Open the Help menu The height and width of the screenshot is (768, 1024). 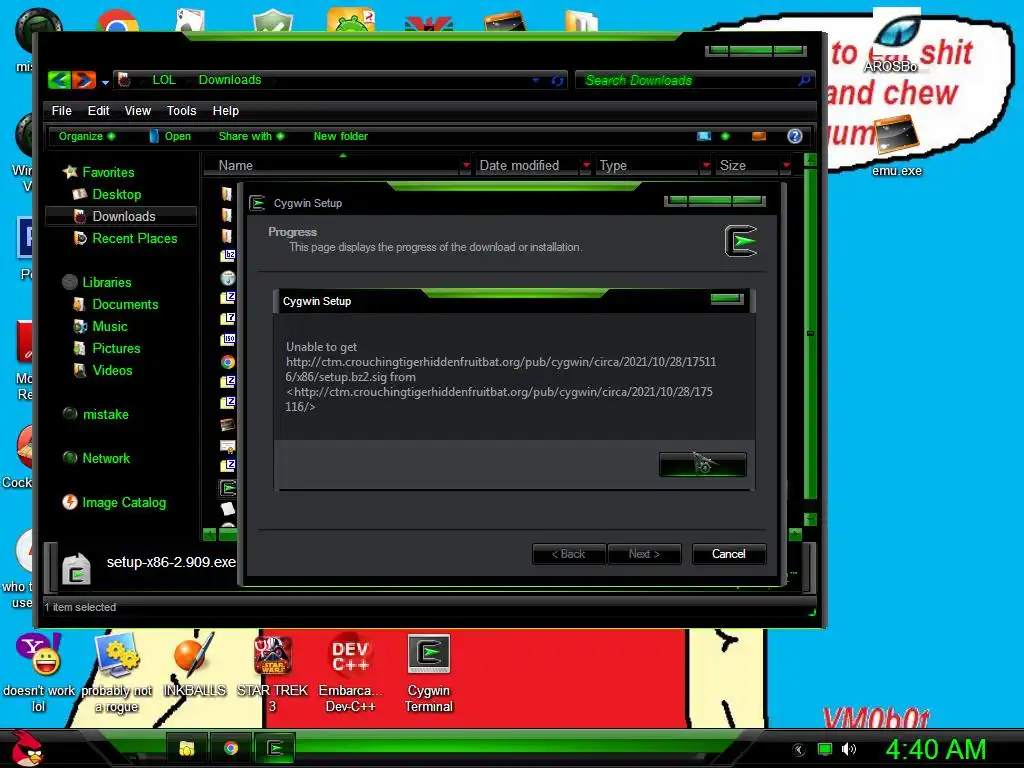tap(225, 110)
